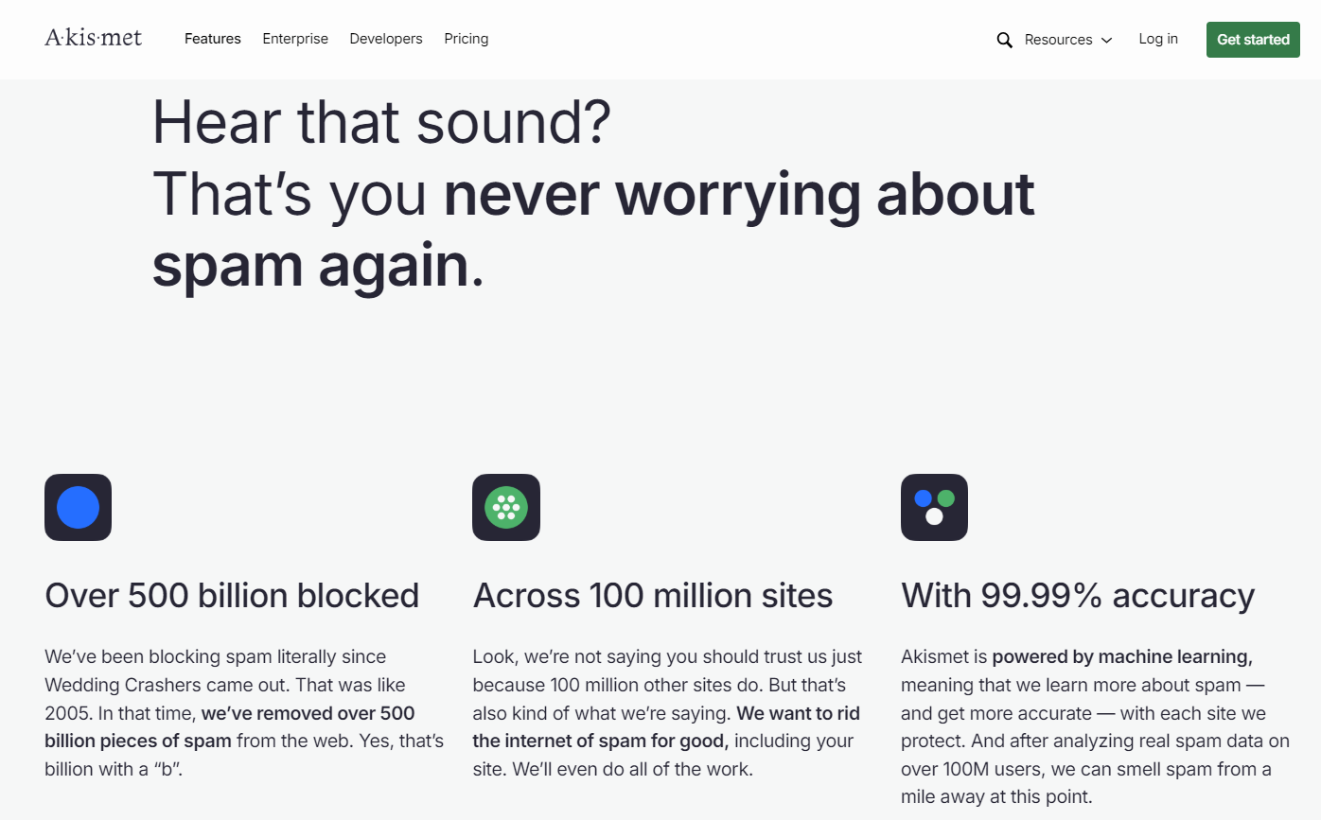
Task: Open the Features menu item
Action: [212, 39]
